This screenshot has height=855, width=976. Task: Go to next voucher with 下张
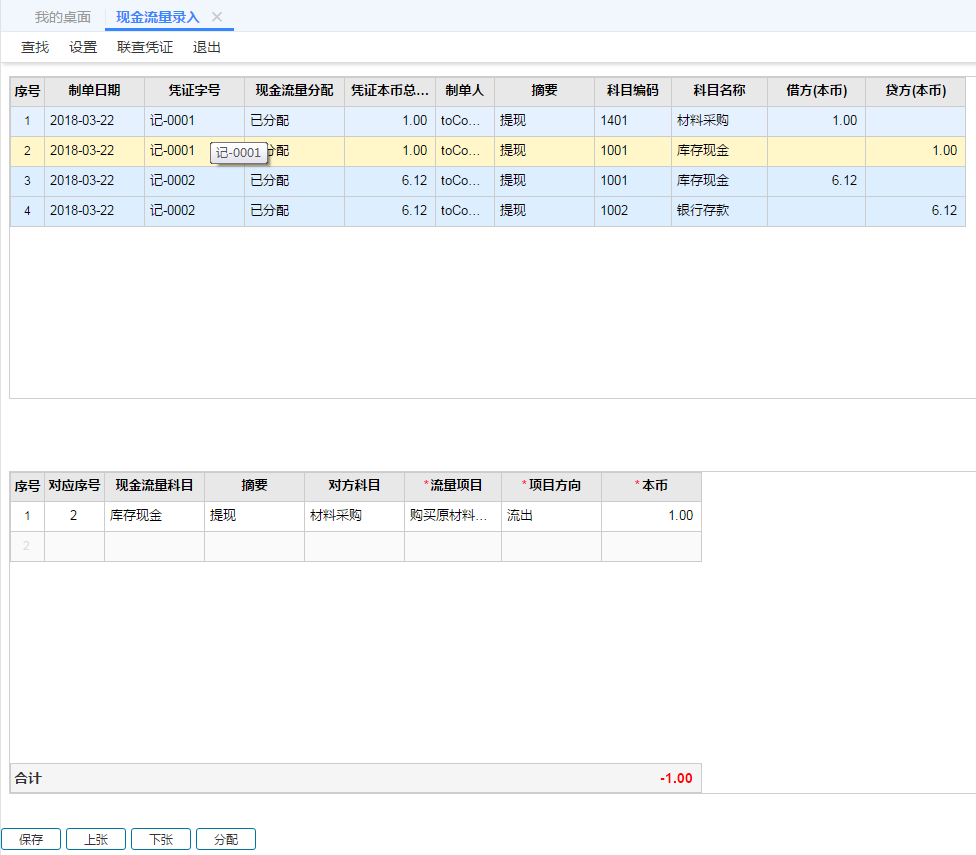pyautogui.click(x=161, y=840)
